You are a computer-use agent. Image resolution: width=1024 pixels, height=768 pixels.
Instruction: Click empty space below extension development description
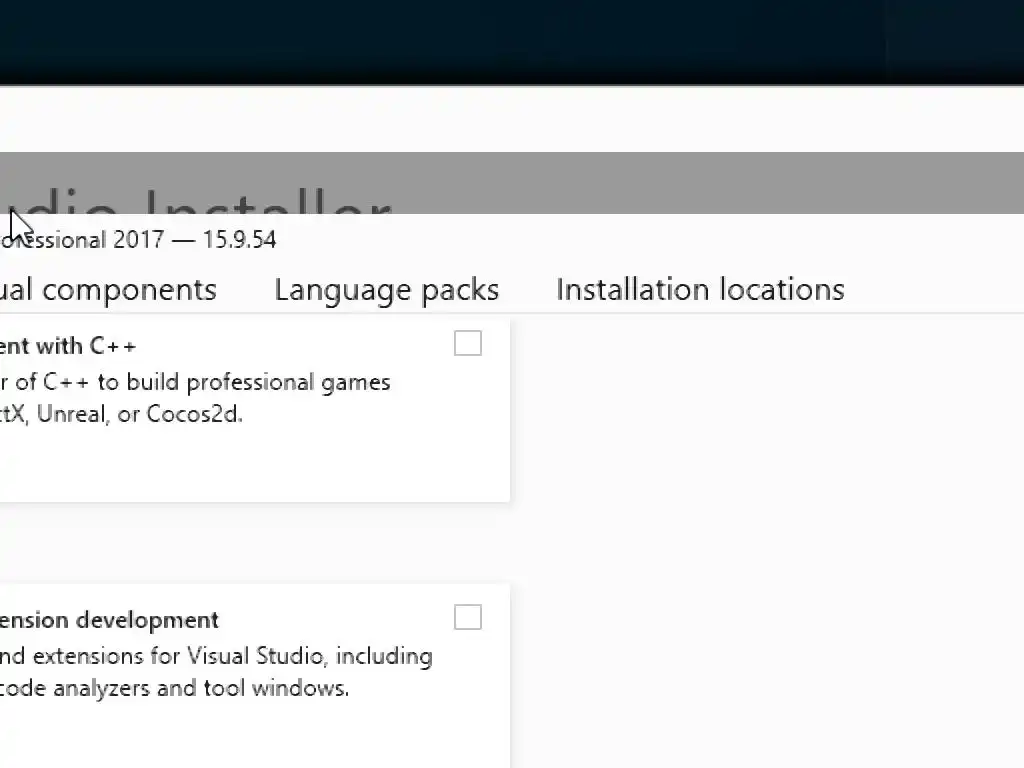(250, 735)
